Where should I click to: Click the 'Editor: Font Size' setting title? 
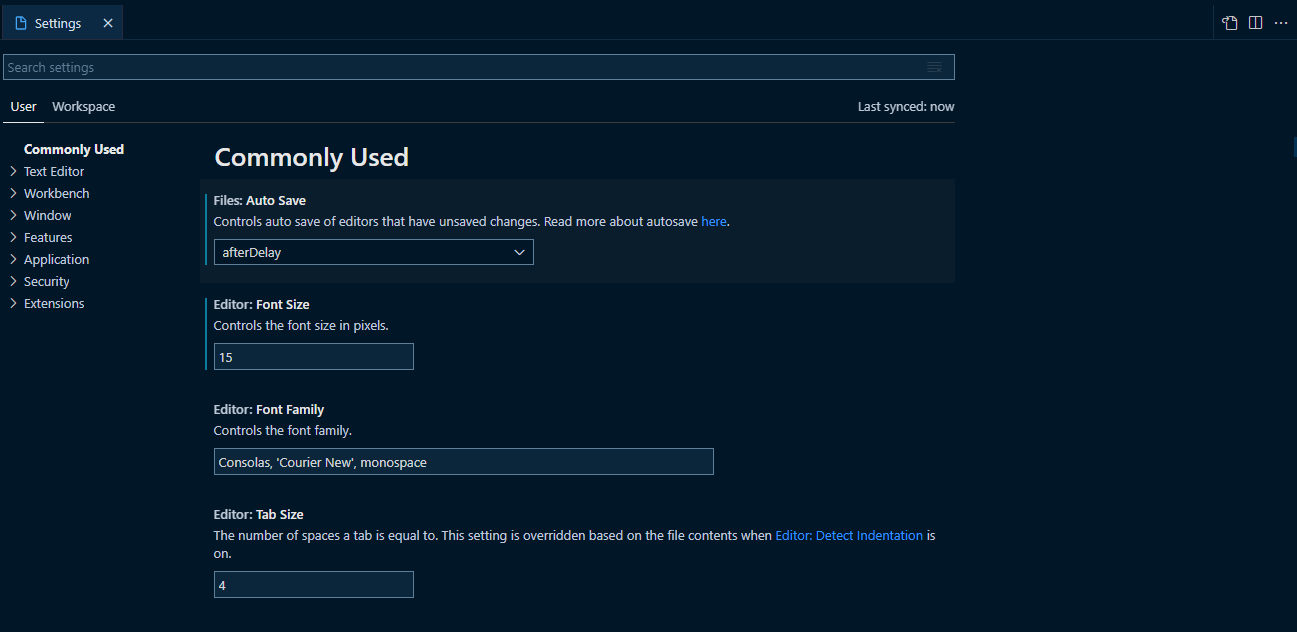tap(262, 304)
